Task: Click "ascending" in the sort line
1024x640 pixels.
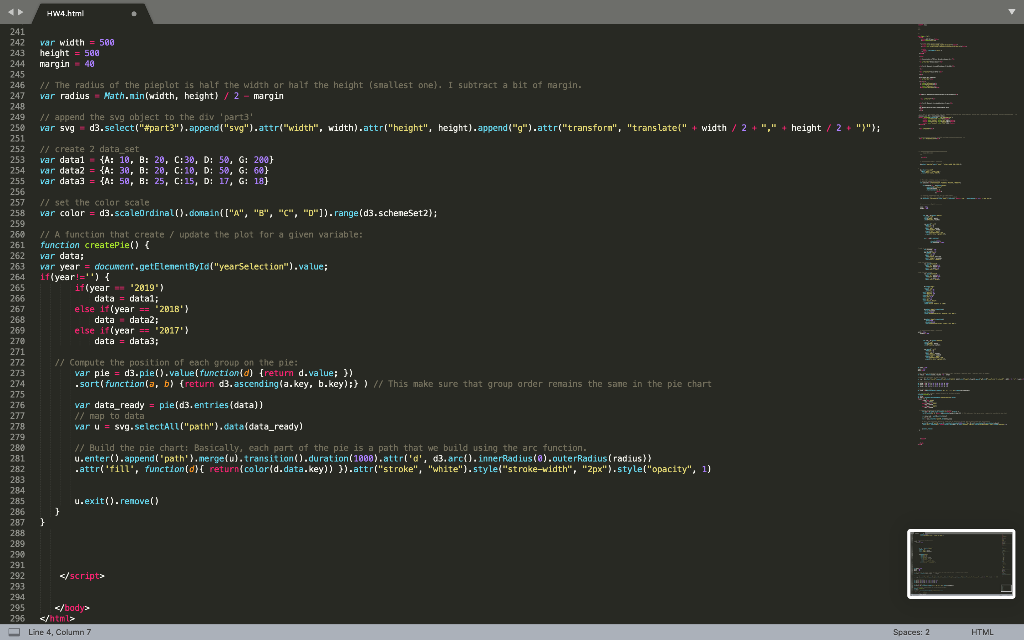Action: 256,384
